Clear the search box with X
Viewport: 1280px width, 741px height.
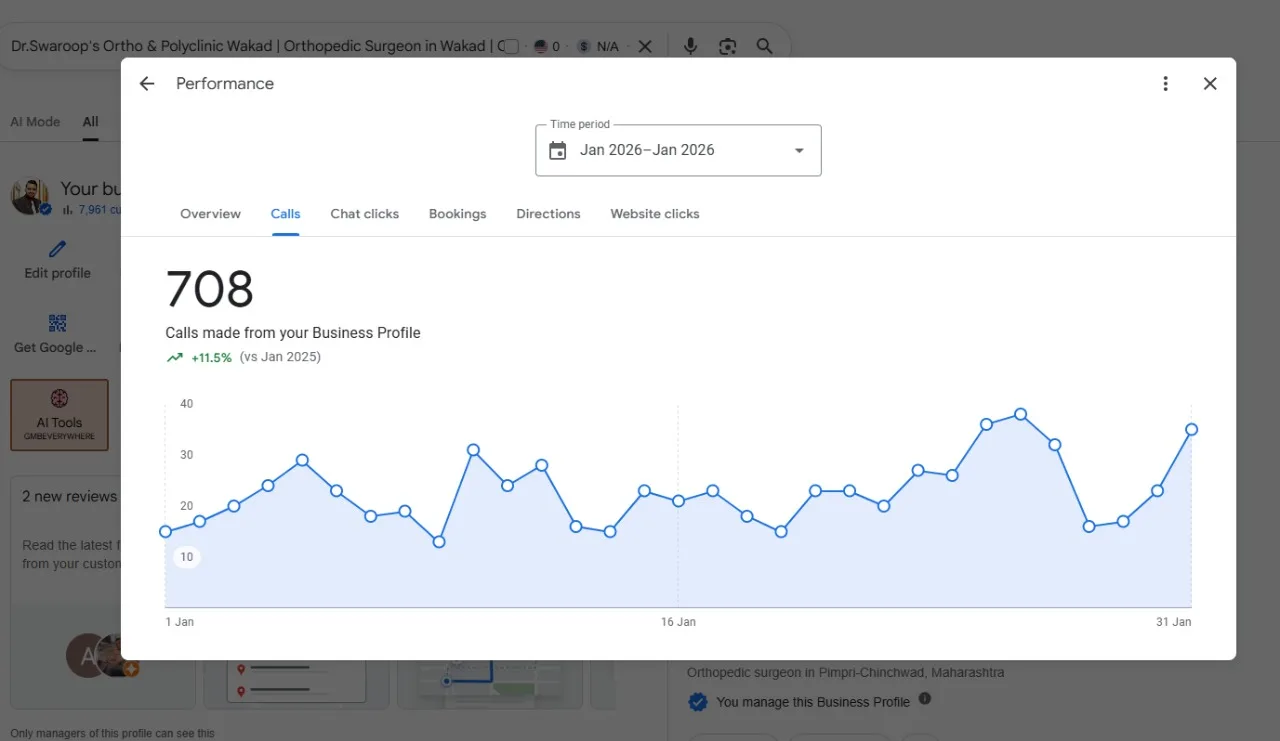click(645, 46)
